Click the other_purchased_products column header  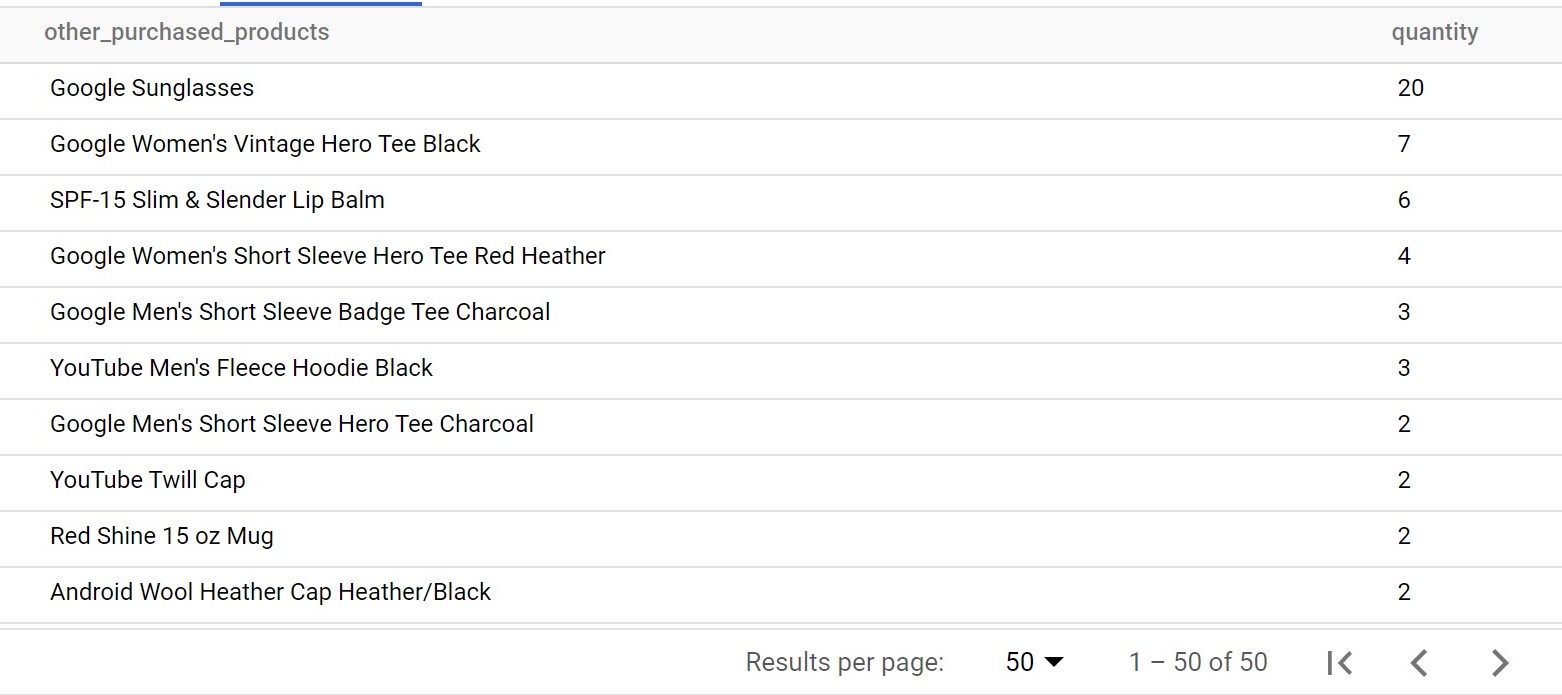point(186,32)
